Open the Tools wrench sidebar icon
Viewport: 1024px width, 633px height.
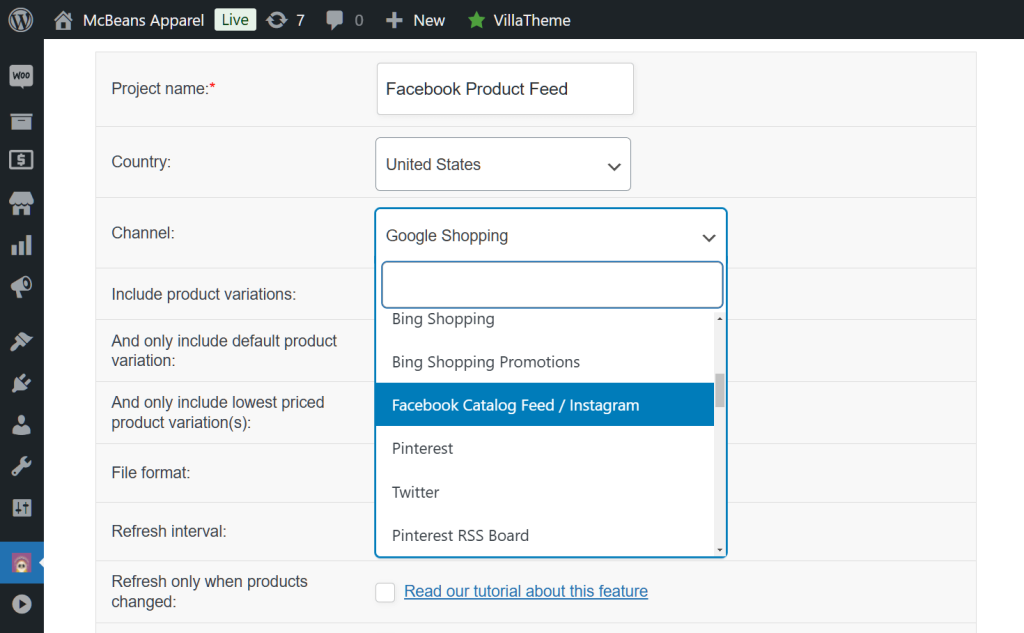pyautogui.click(x=20, y=465)
